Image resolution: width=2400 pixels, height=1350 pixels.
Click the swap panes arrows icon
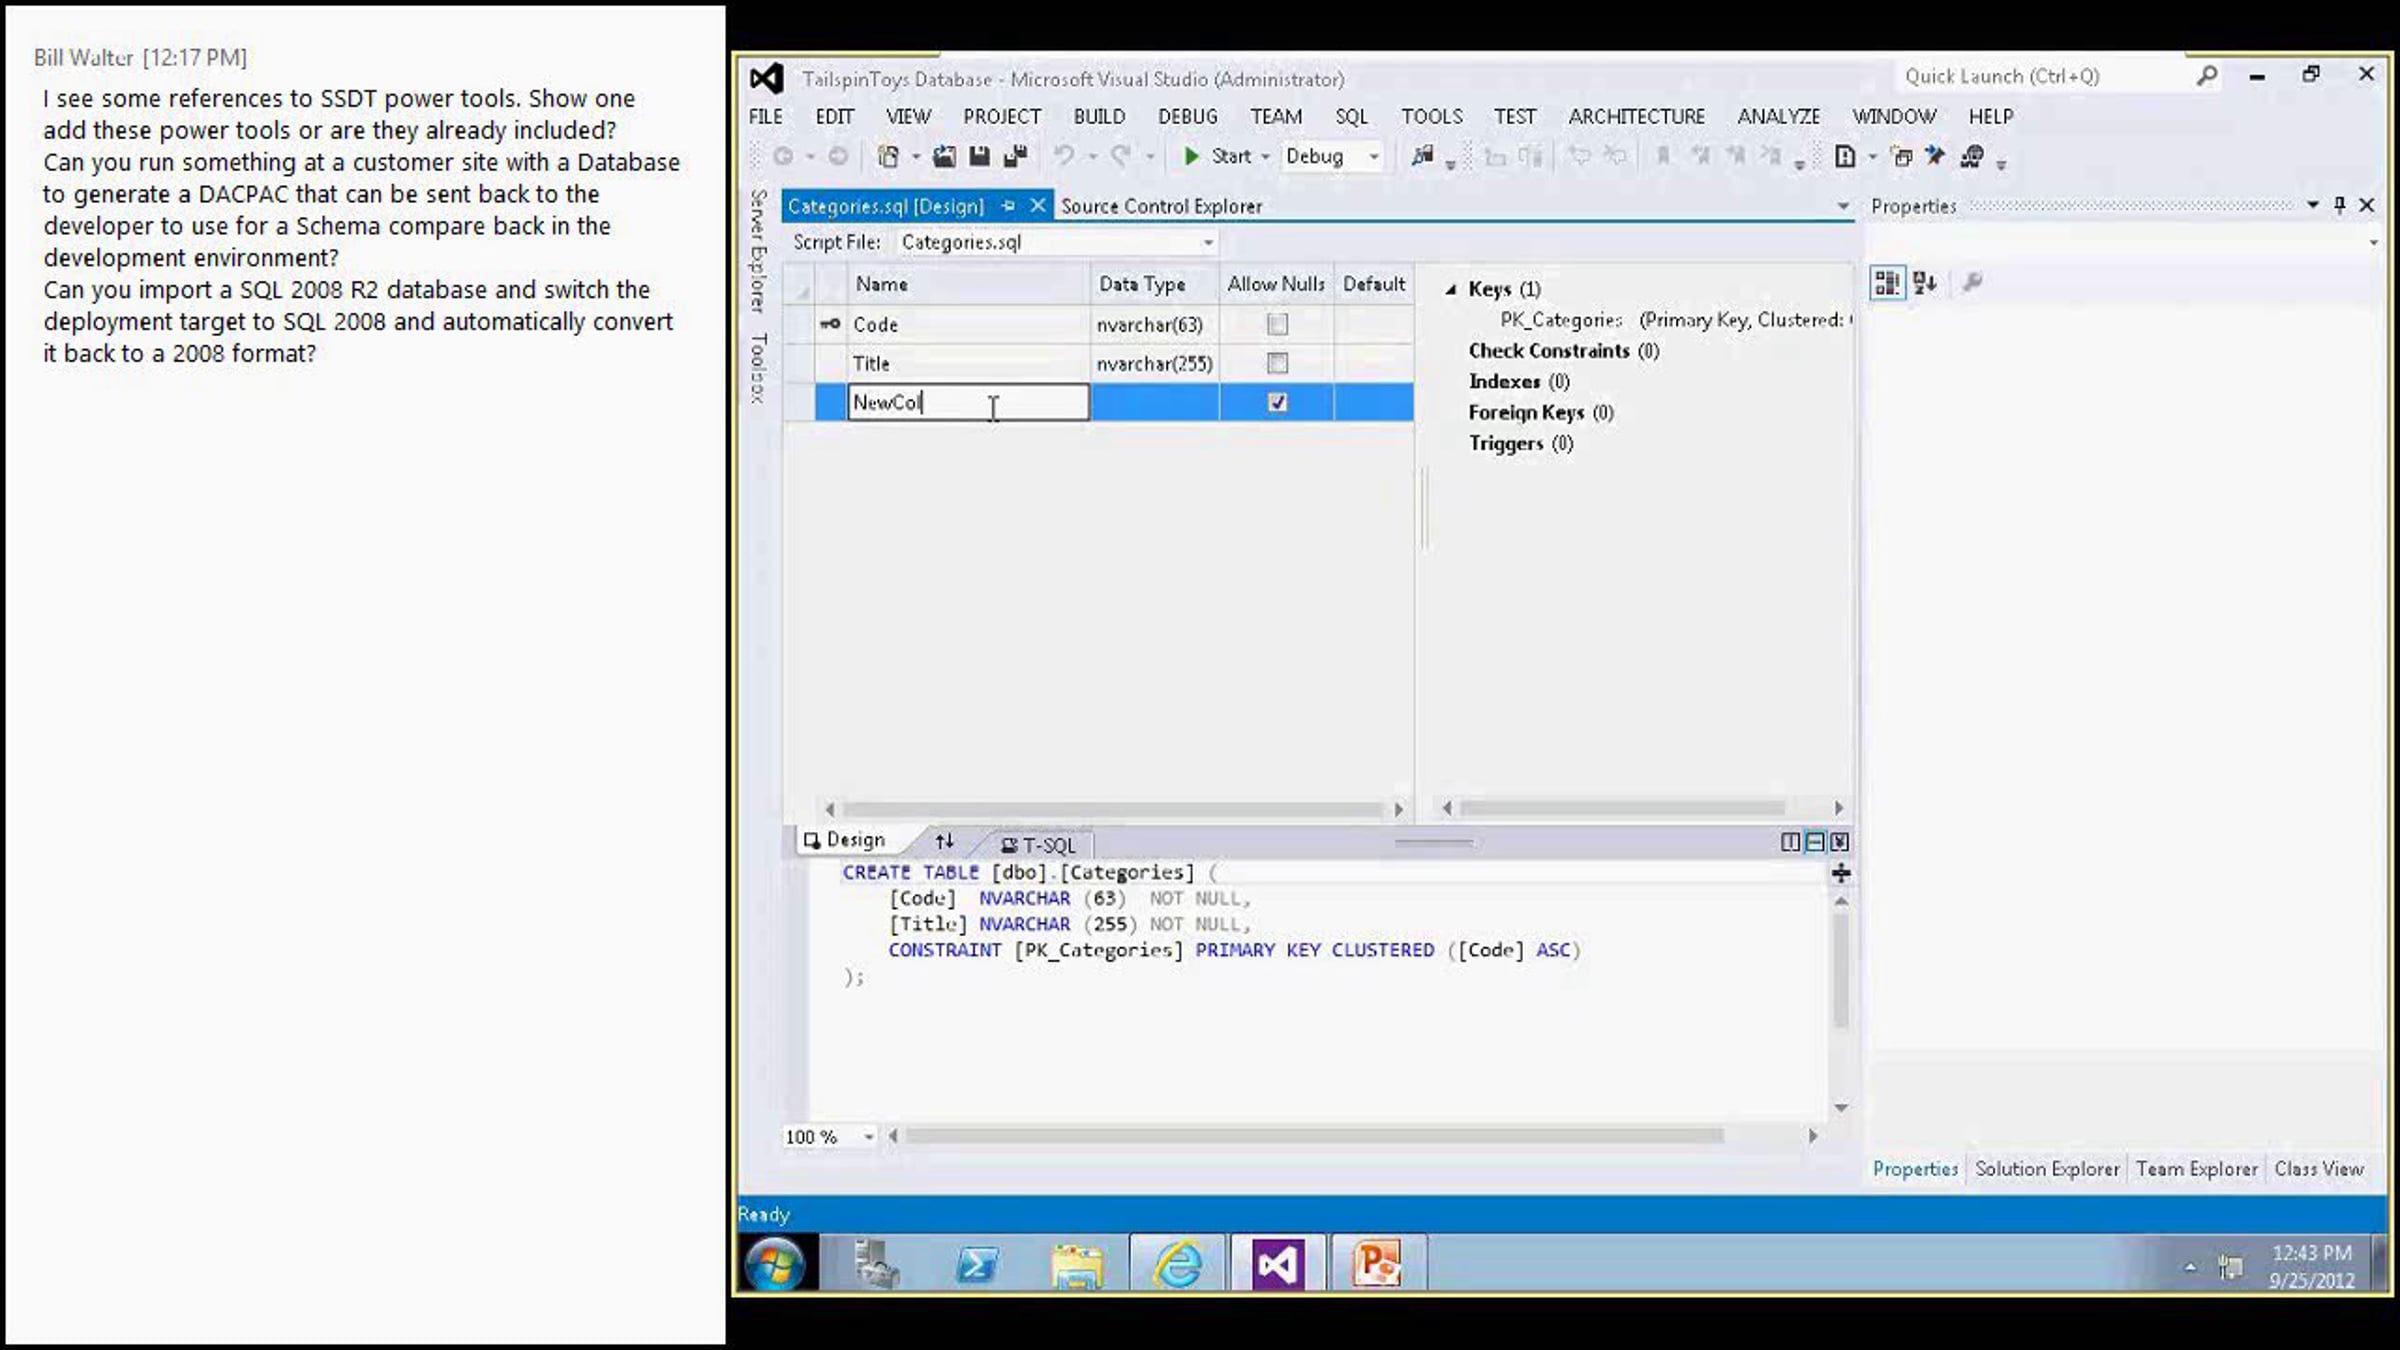point(944,841)
